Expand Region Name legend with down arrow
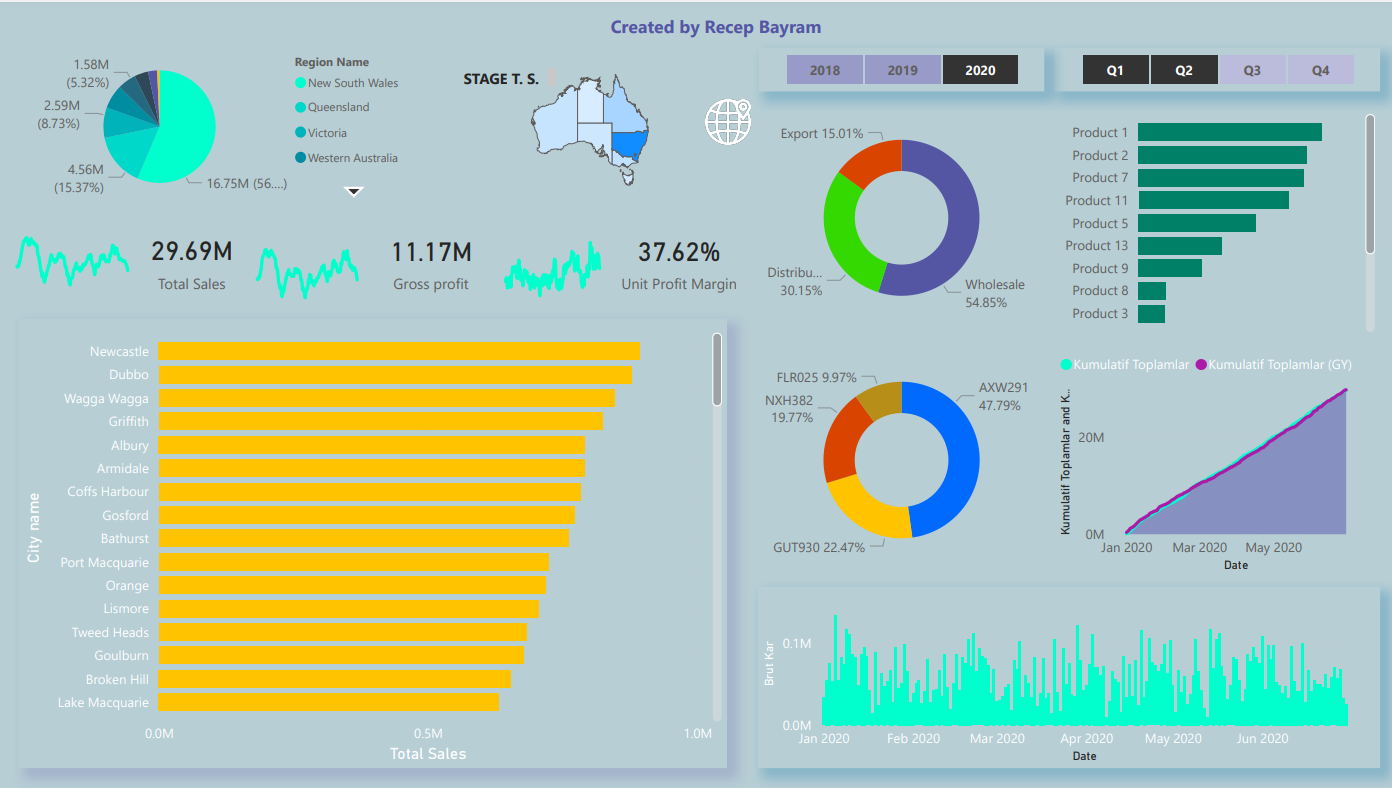This screenshot has width=1392, height=788. pyautogui.click(x=354, y=191)
